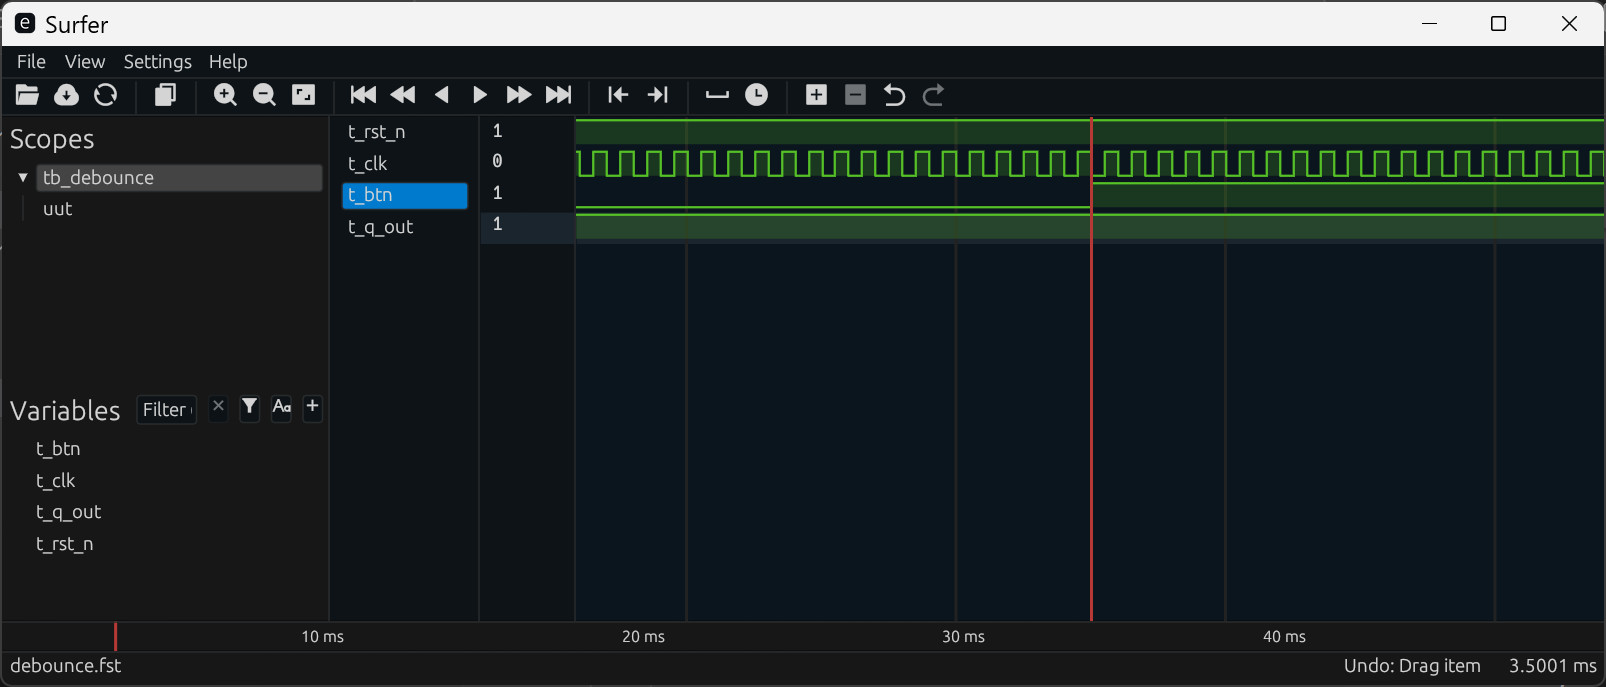
Task: Add all variables with plus button
Action: pyautogui.click(x=312, y=407)
